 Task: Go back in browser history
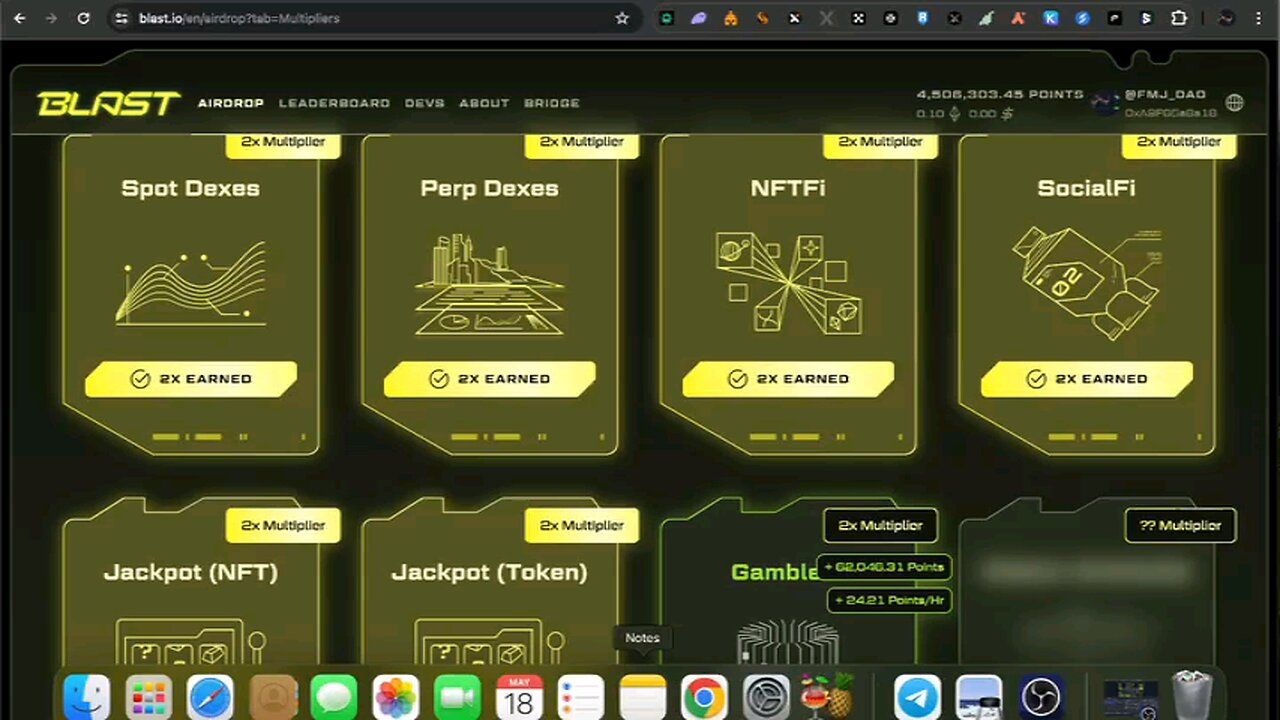20,18
